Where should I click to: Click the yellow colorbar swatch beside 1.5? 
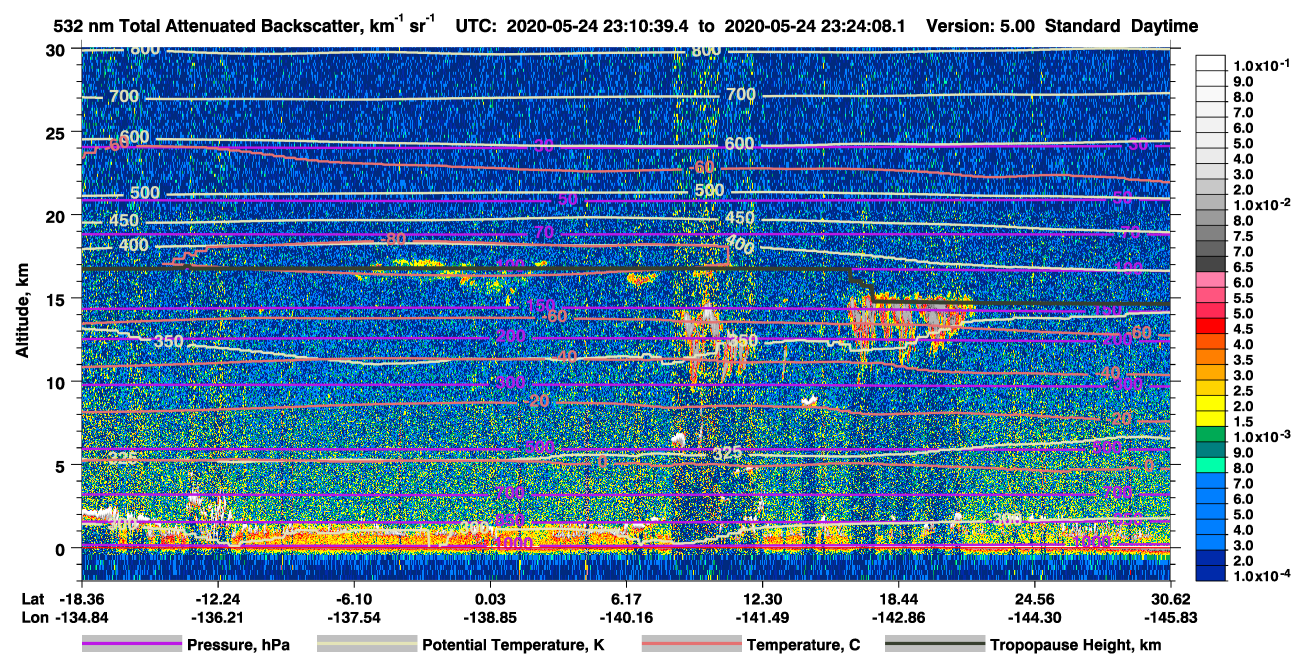click(1210, 419)
